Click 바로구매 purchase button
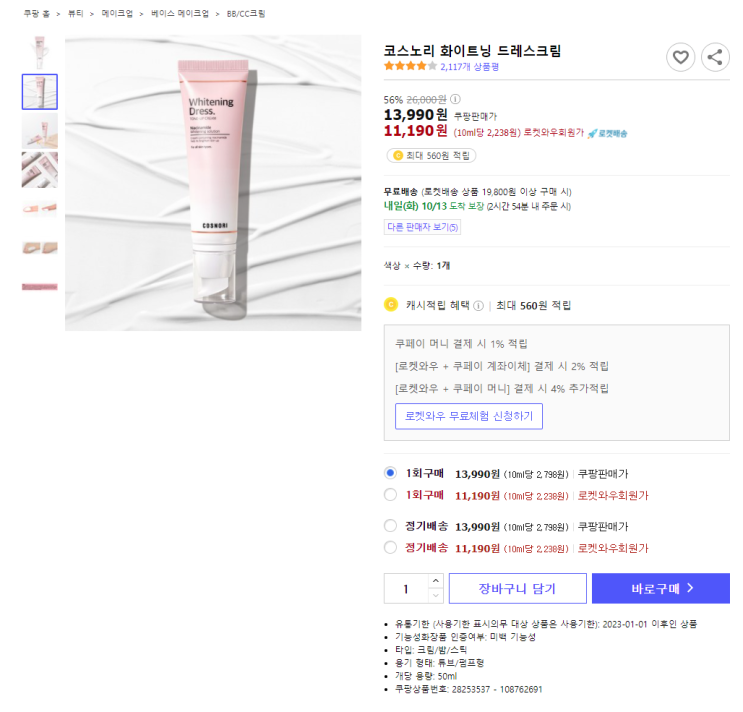The image size is (743, 712). click(661, 588)
